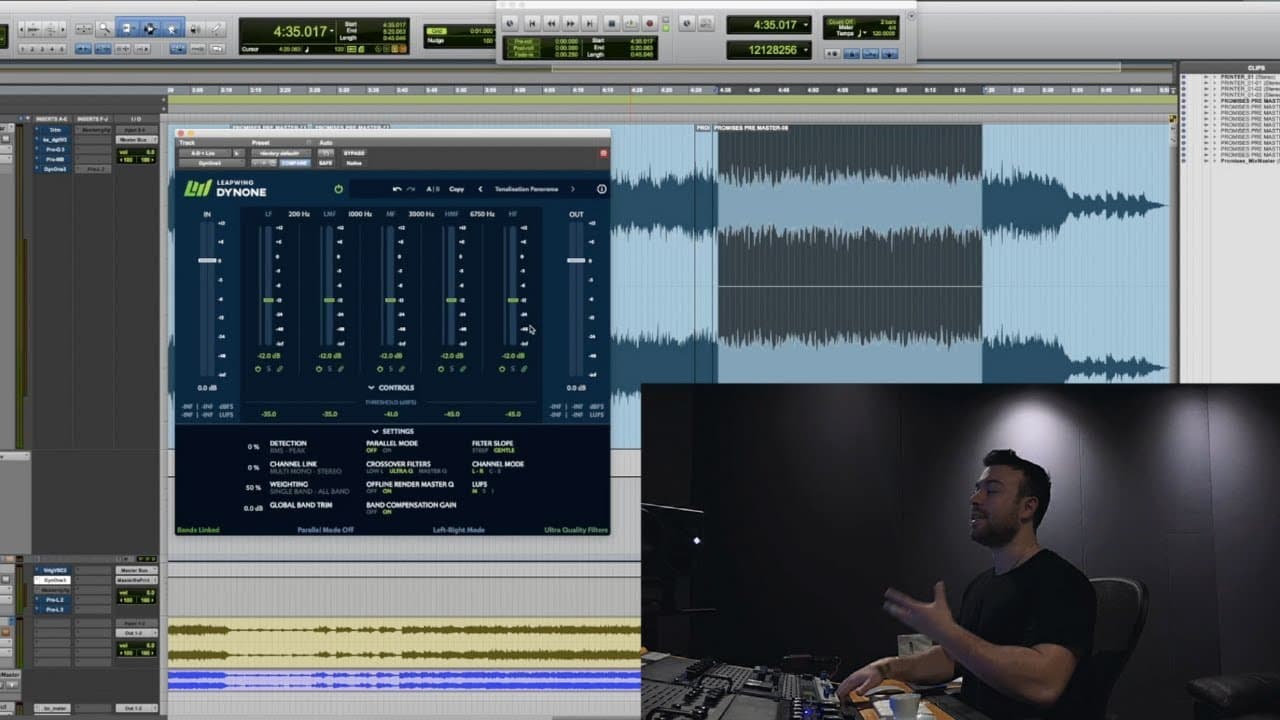Screen dimensions: 1280x720
Task: Click the plugin BYPASS button
Action: tap(354, 153)
